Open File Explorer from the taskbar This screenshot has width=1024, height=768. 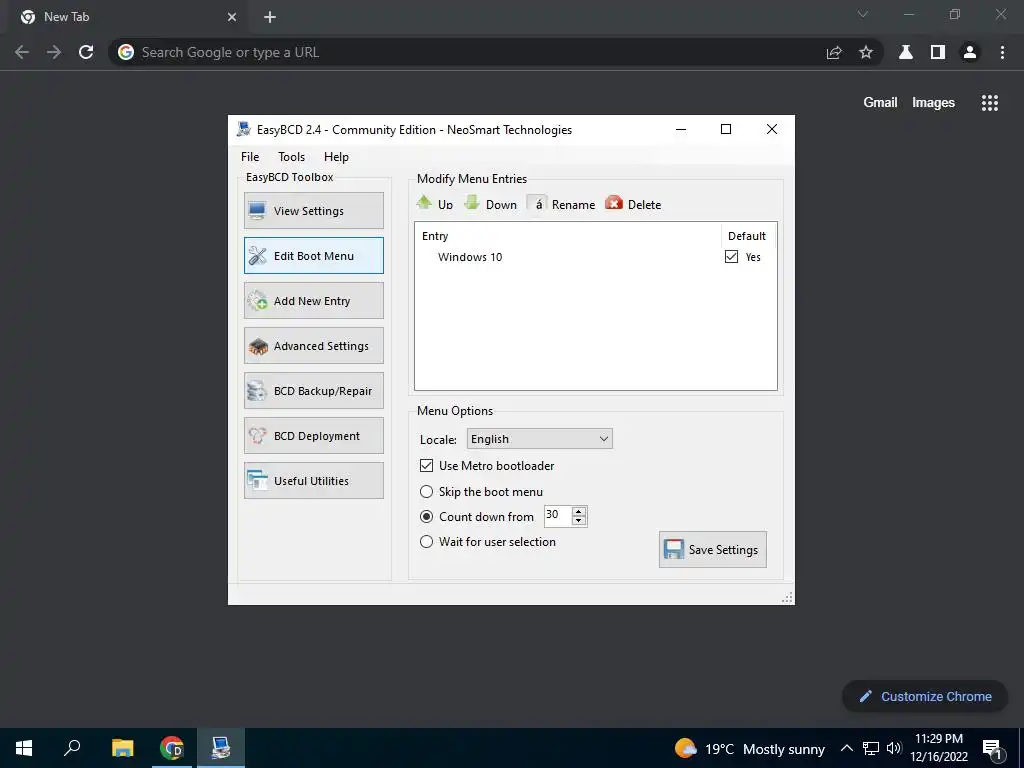[122, 748]
